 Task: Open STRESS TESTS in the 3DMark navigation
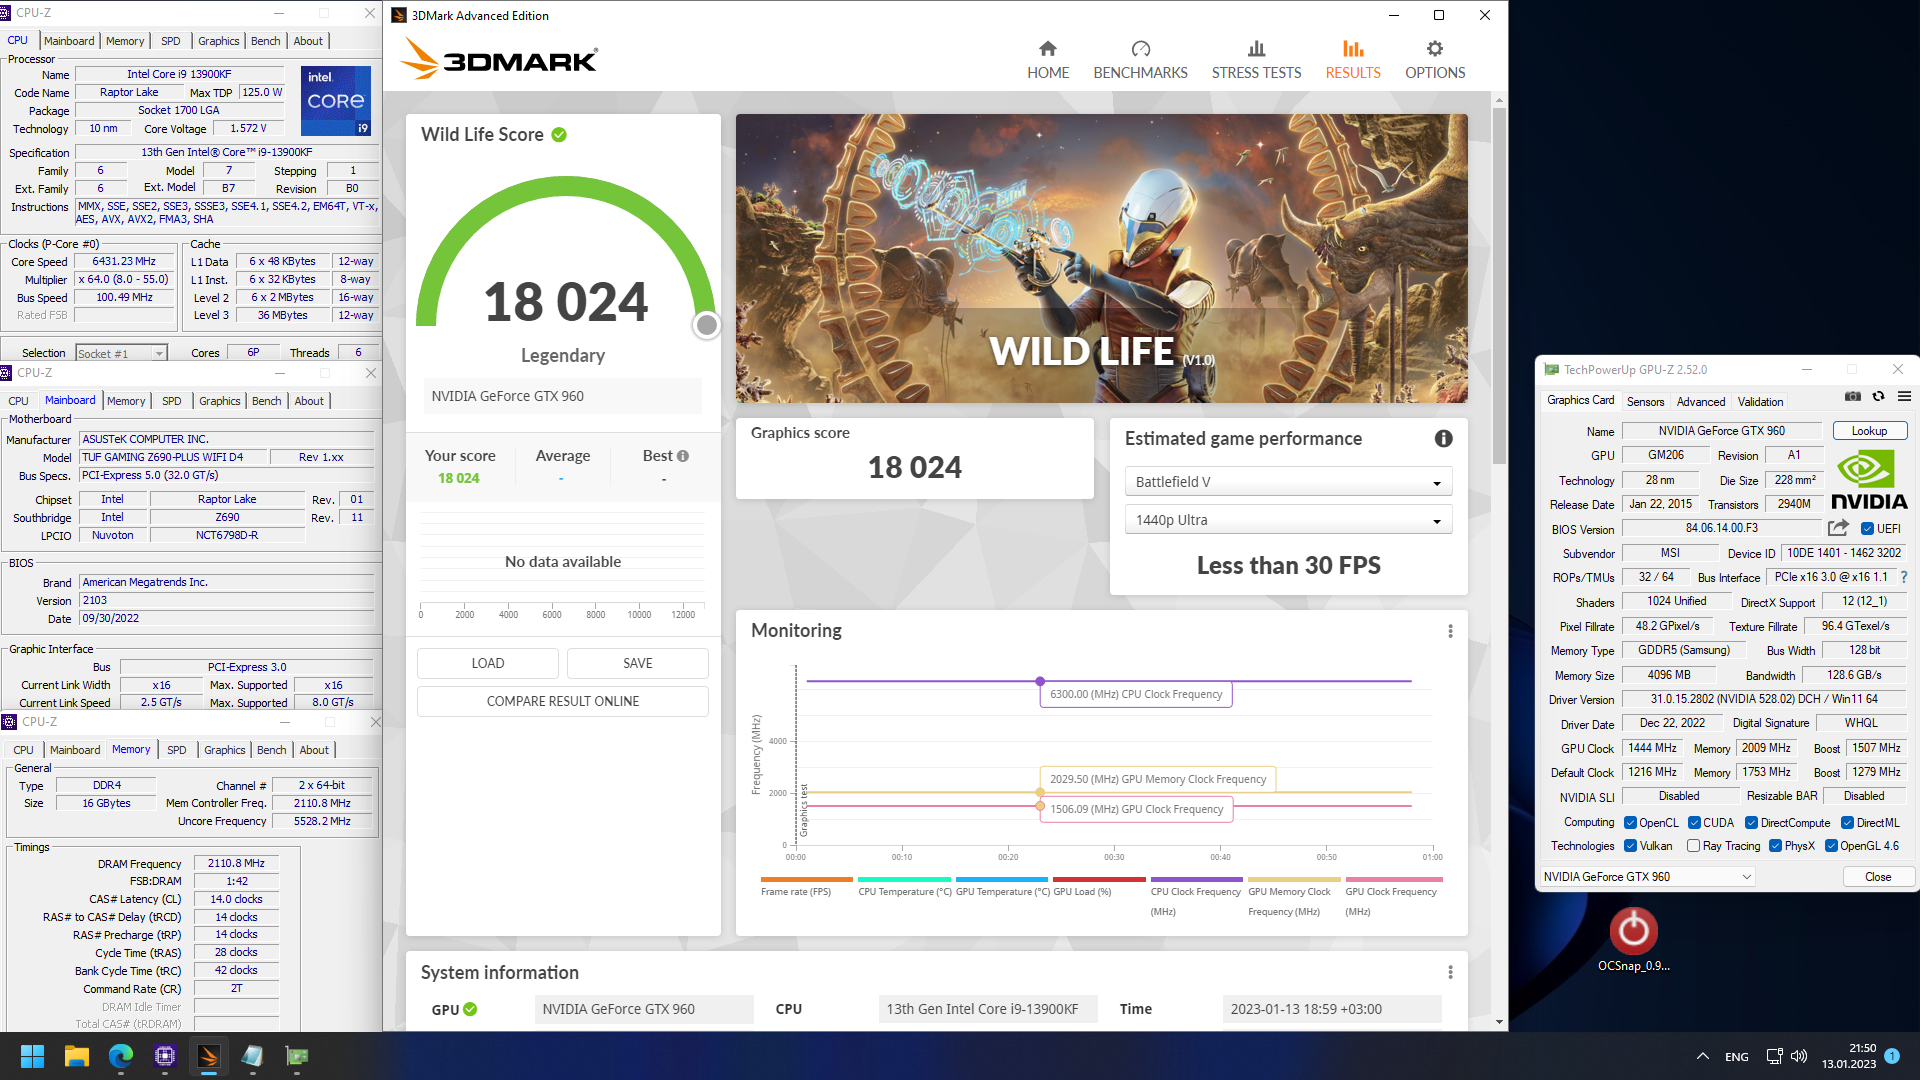point(1256,60)
